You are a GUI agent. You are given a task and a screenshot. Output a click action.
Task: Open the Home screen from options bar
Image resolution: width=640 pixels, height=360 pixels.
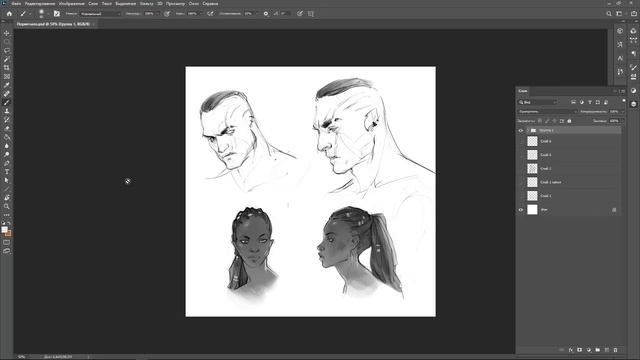(9, 13)
